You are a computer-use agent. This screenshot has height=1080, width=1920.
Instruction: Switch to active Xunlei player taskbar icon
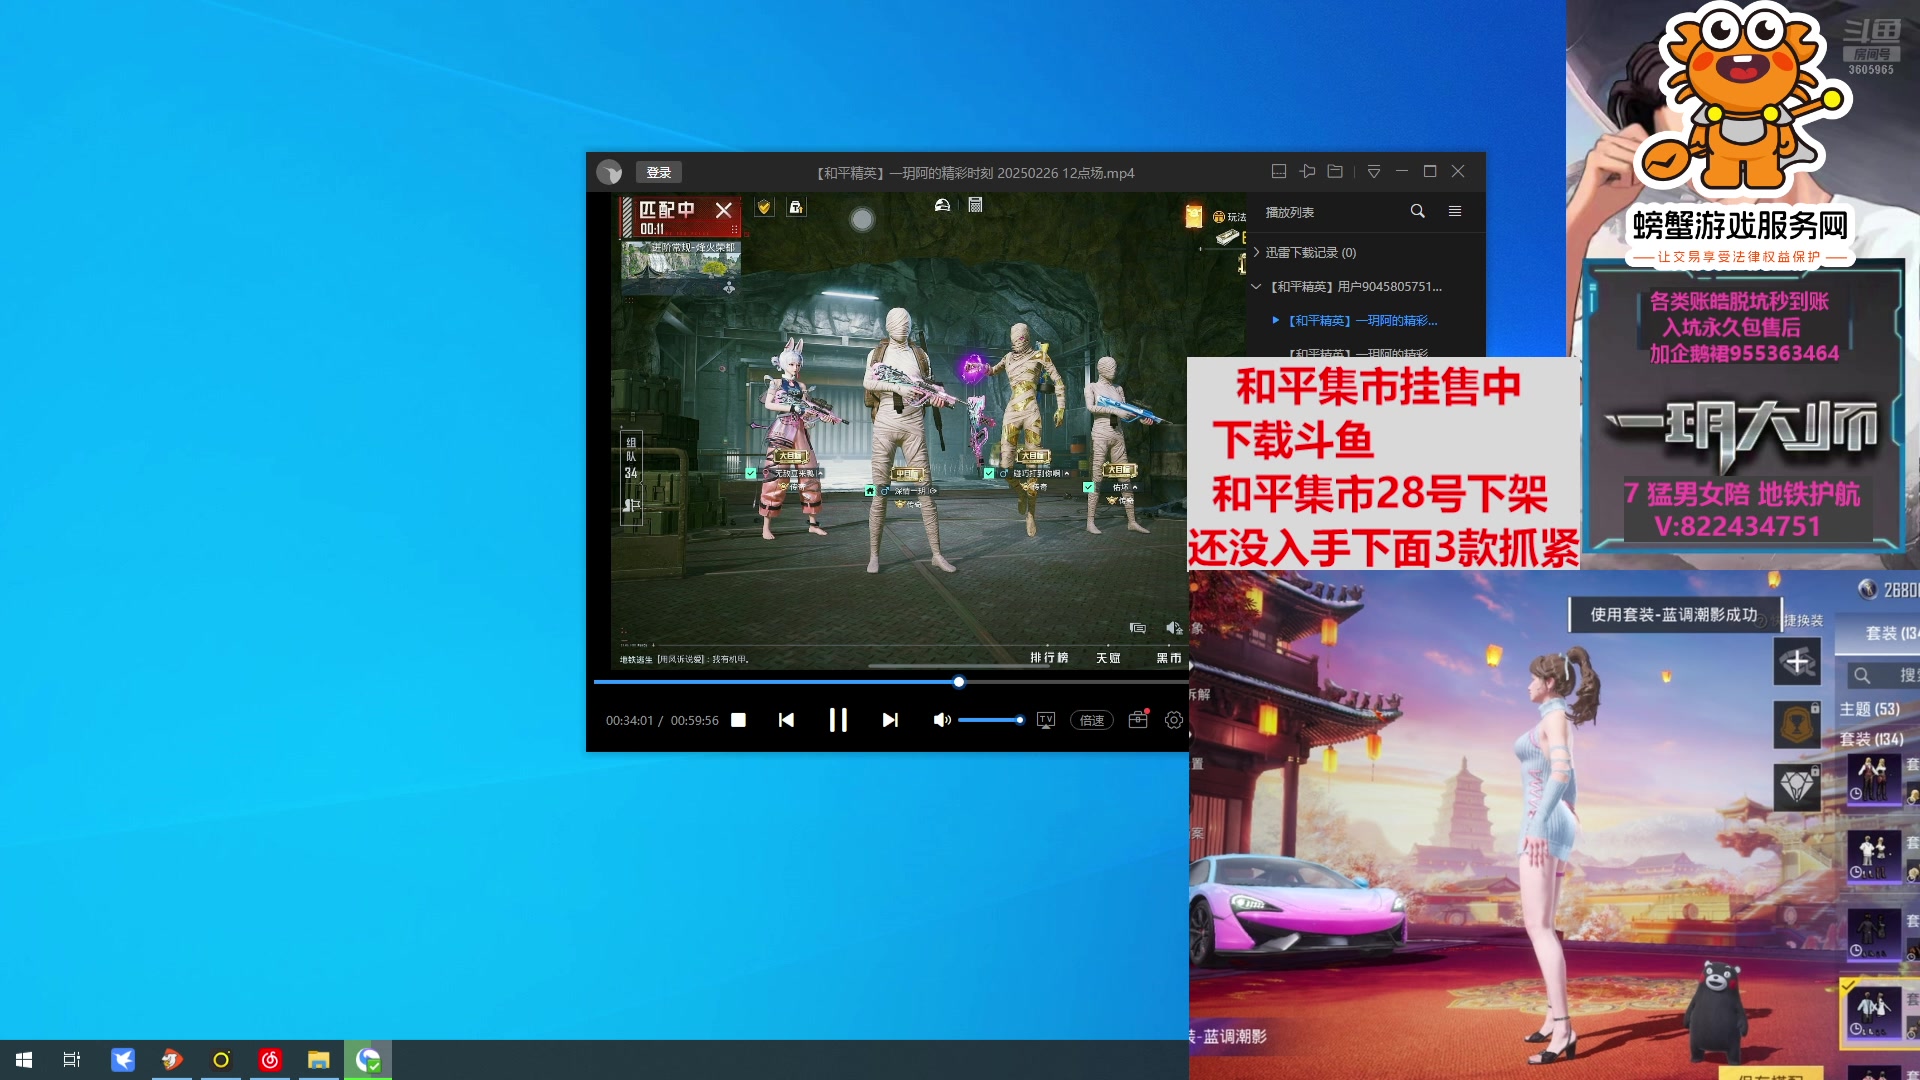point(368,1060)
